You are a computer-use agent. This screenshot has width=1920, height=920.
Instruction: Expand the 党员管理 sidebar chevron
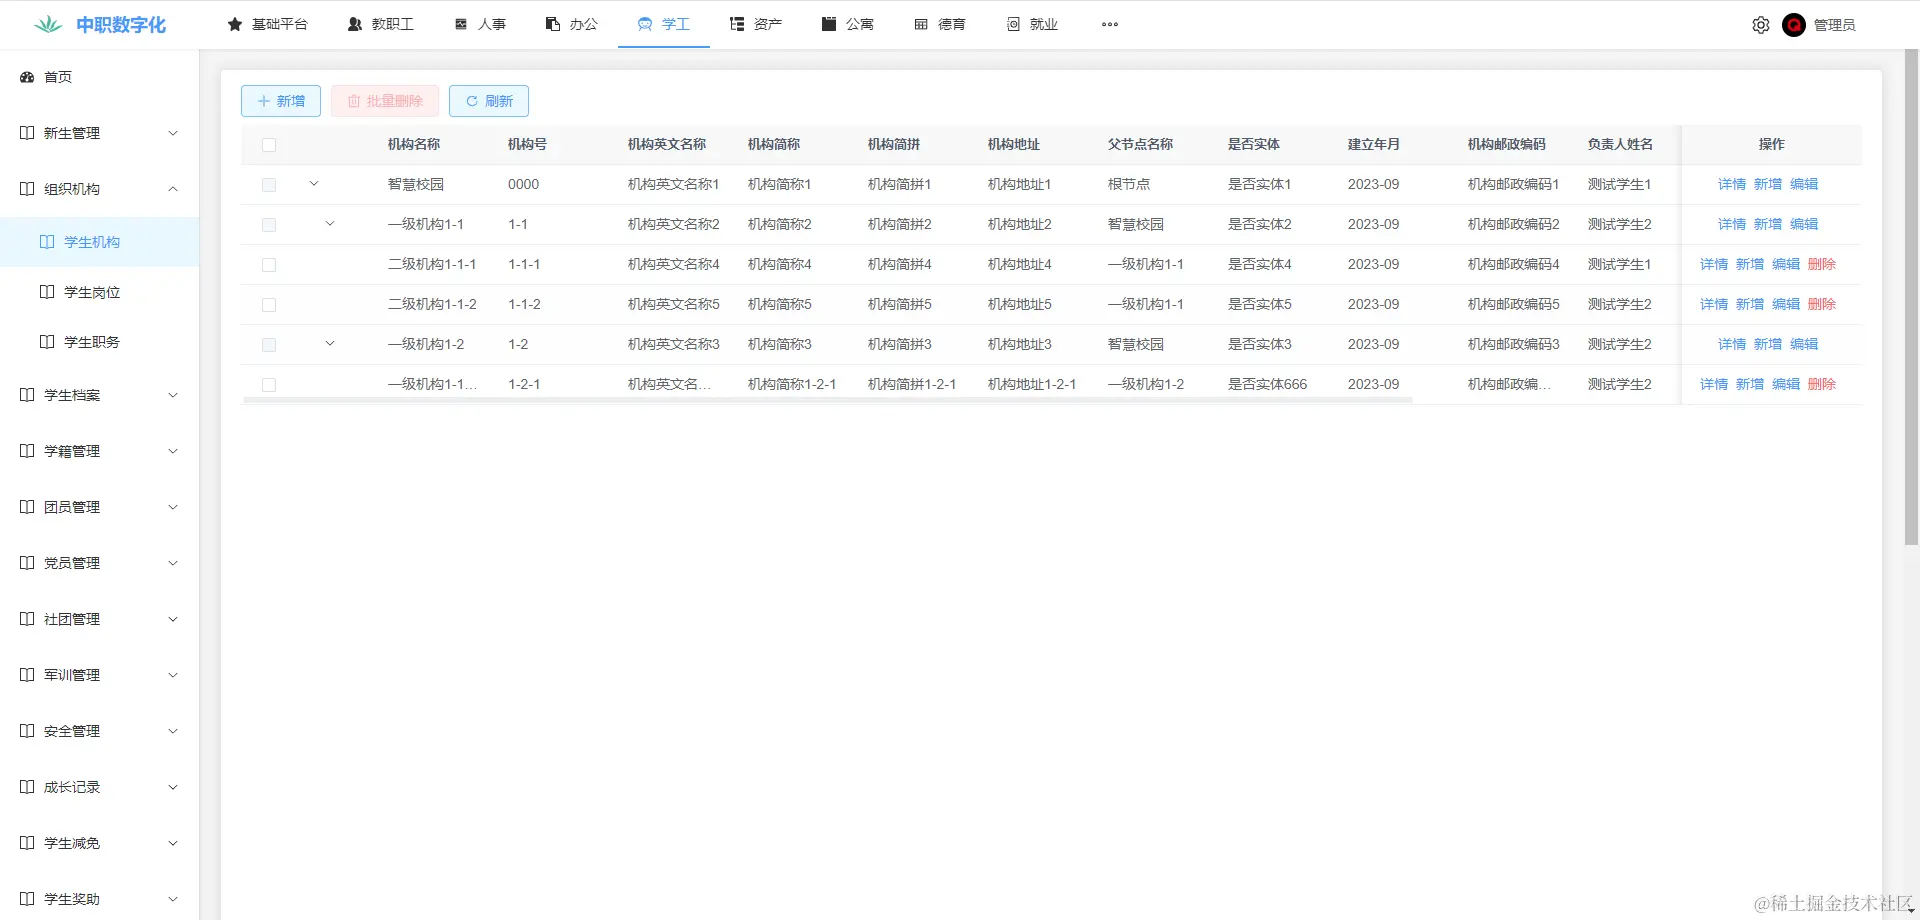(x=173, y=563)
